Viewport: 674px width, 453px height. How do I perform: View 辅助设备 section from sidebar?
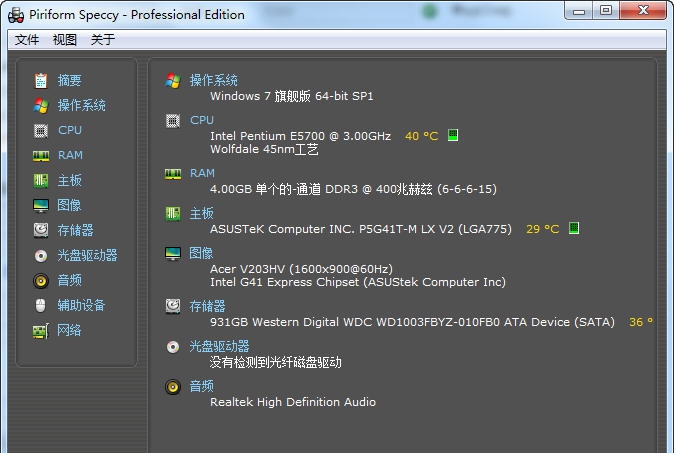coord(82,306)
